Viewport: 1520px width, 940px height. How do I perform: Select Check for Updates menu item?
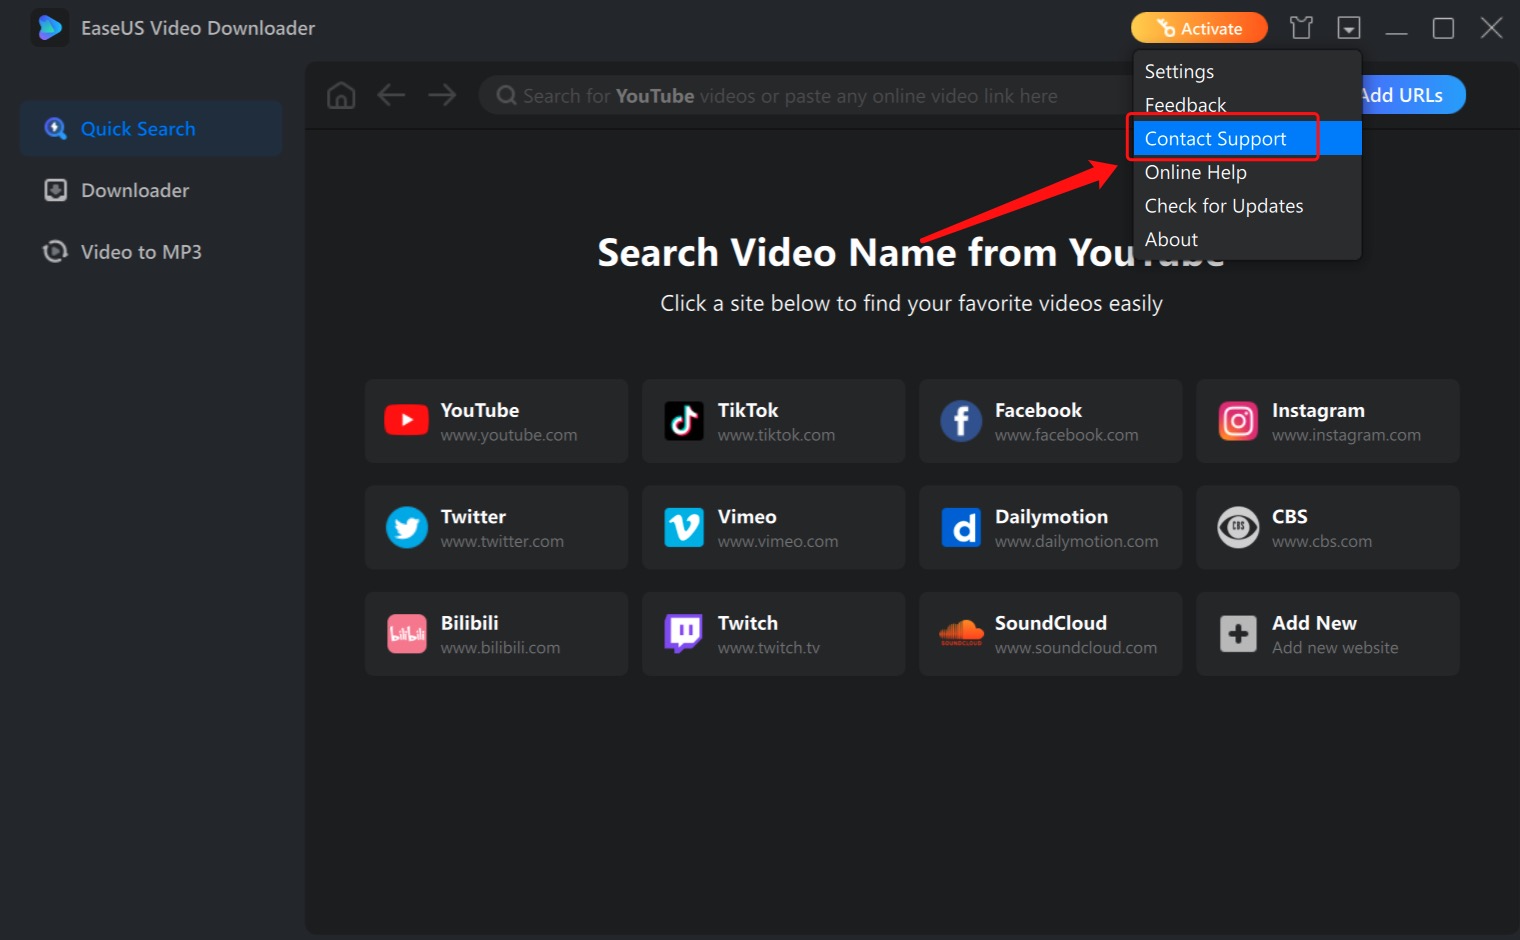point(1247,205)
